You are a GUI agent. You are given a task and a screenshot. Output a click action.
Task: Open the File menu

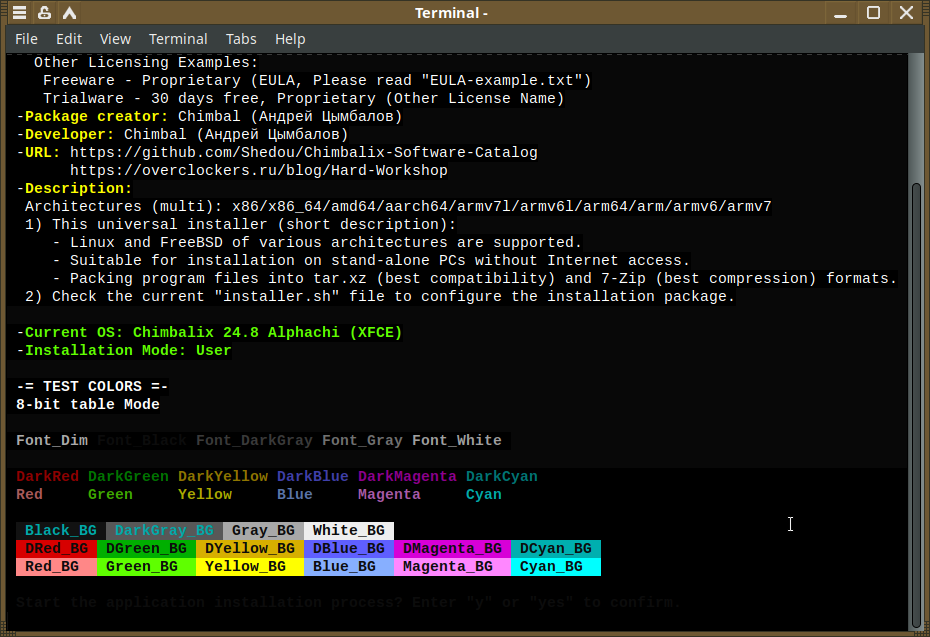26,39
